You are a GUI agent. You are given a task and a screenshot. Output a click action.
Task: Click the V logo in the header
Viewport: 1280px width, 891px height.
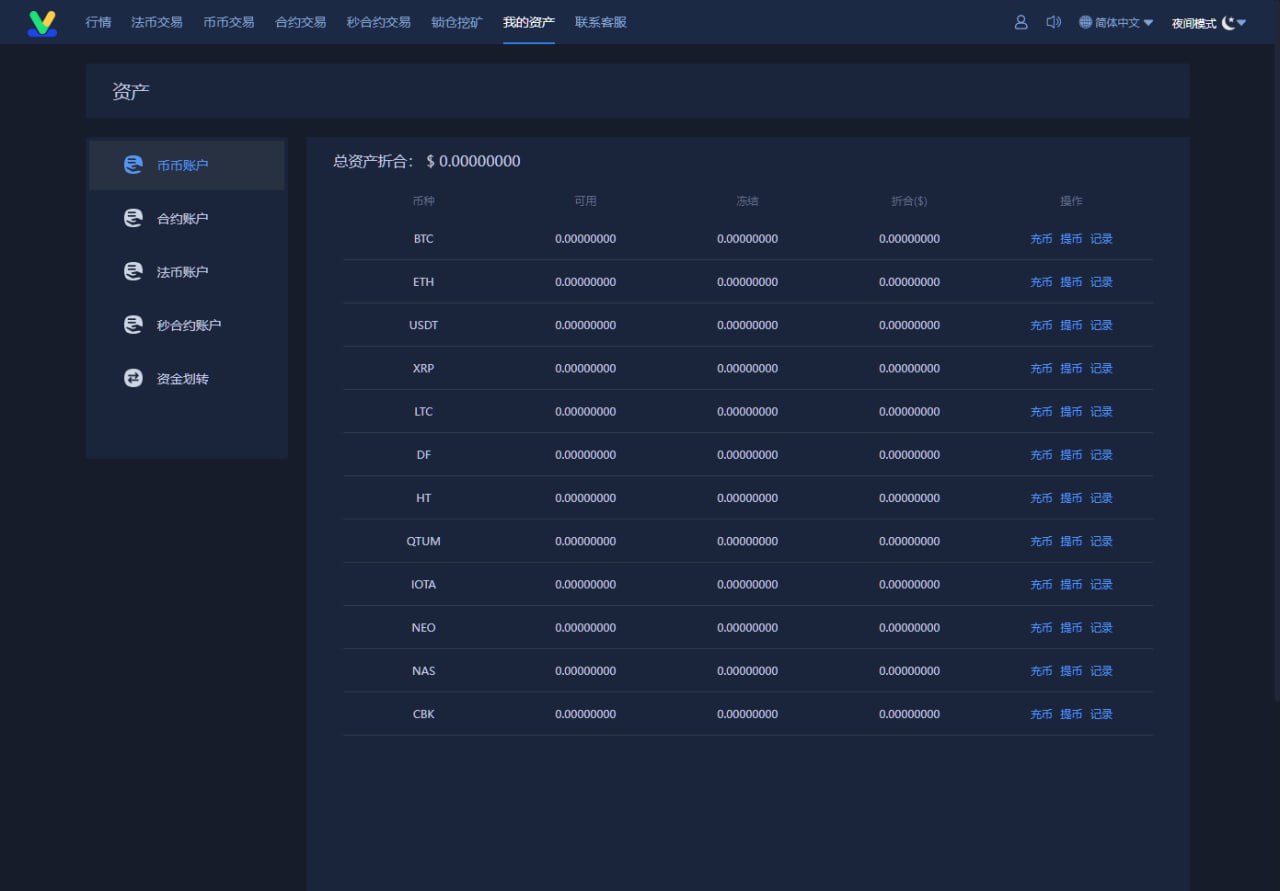42,23
